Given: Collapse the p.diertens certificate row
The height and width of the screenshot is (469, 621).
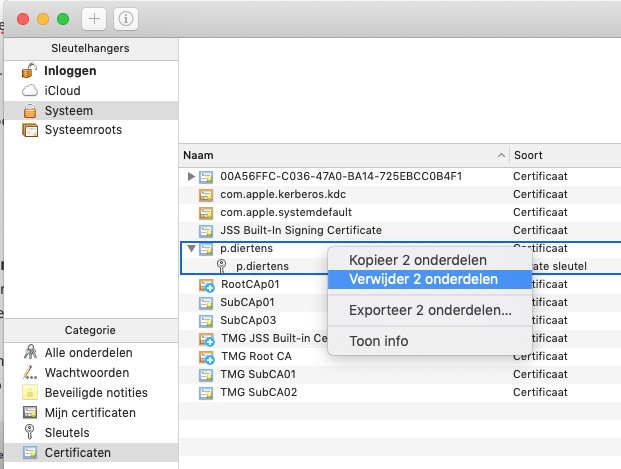Looking at the screenshot, I should pos(191,249).
